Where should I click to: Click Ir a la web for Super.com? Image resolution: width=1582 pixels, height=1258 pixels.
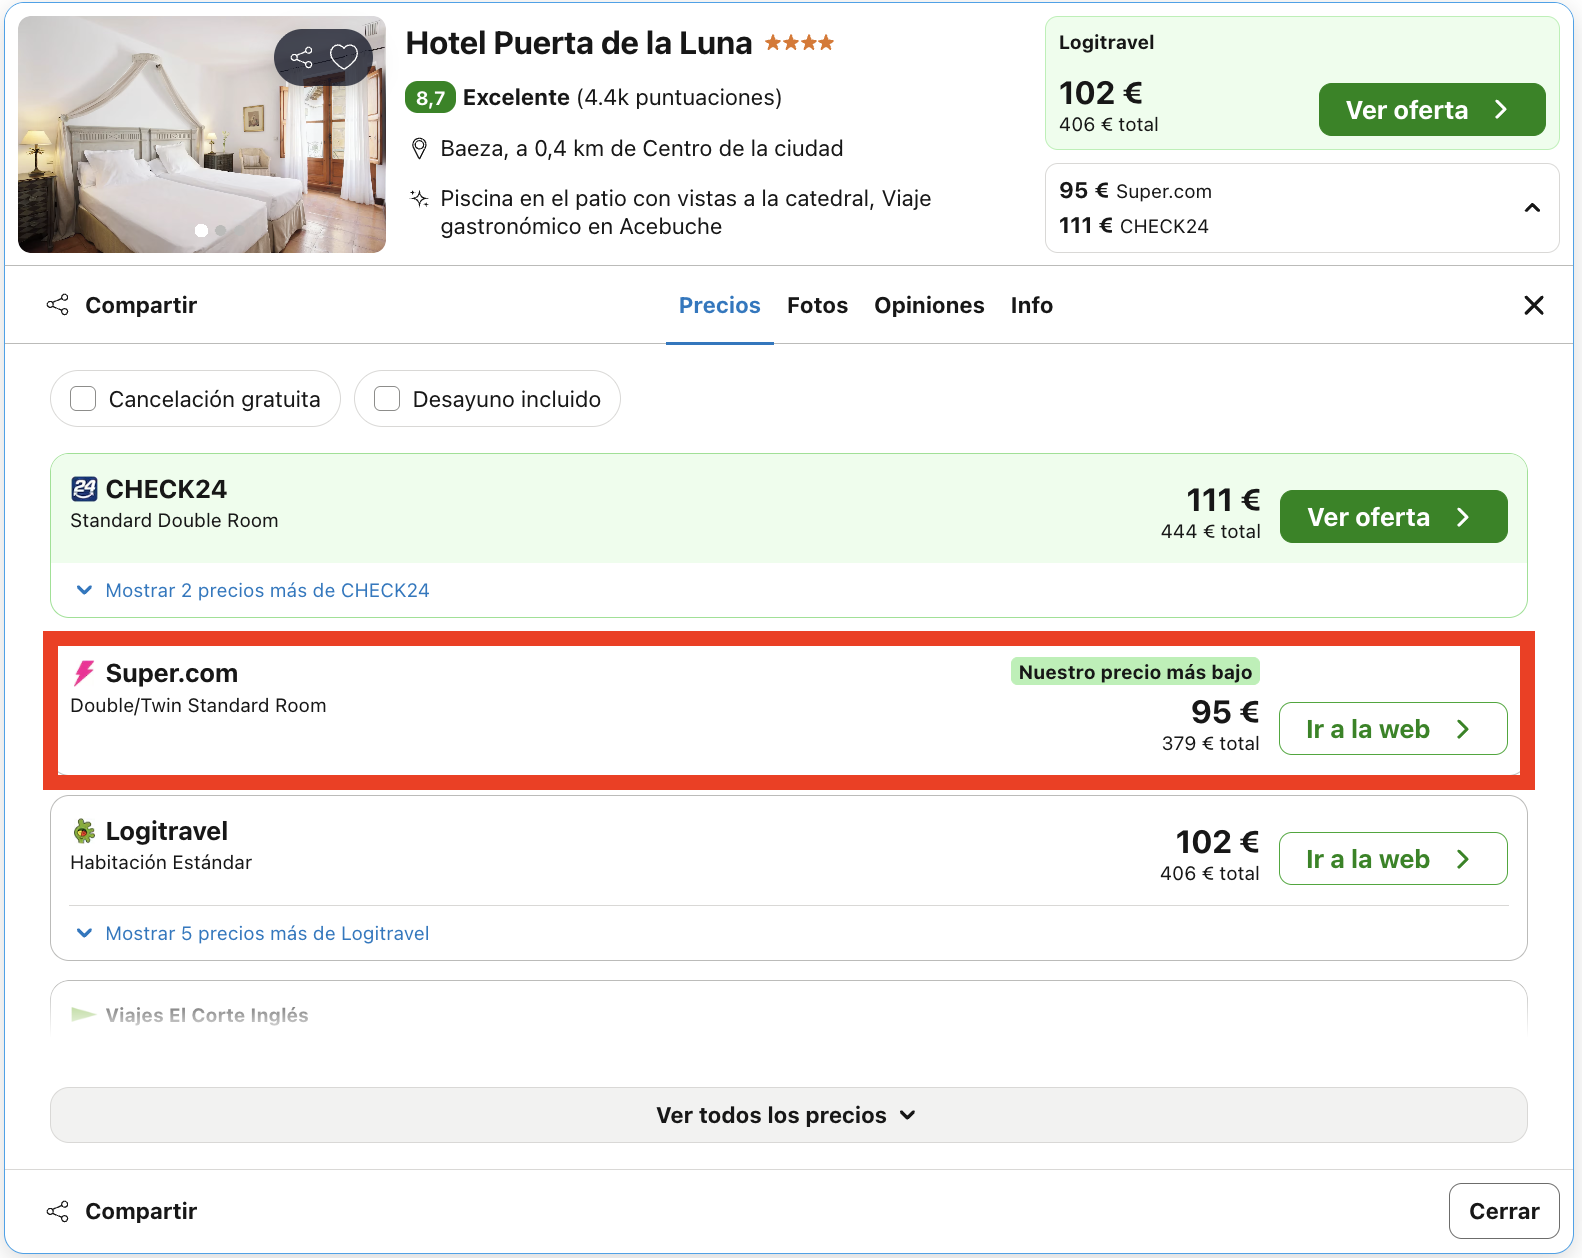[x=1393, y=729]
